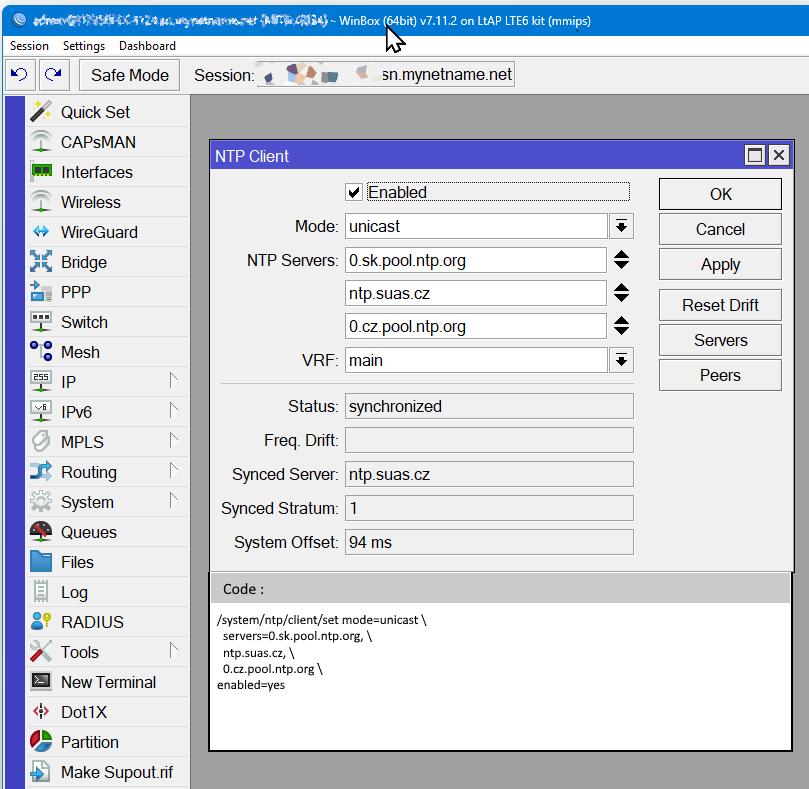Open Mesh nodes icon
Image resolution: width=809 pixels, height=789 pixels.
(x=41, y=351)
